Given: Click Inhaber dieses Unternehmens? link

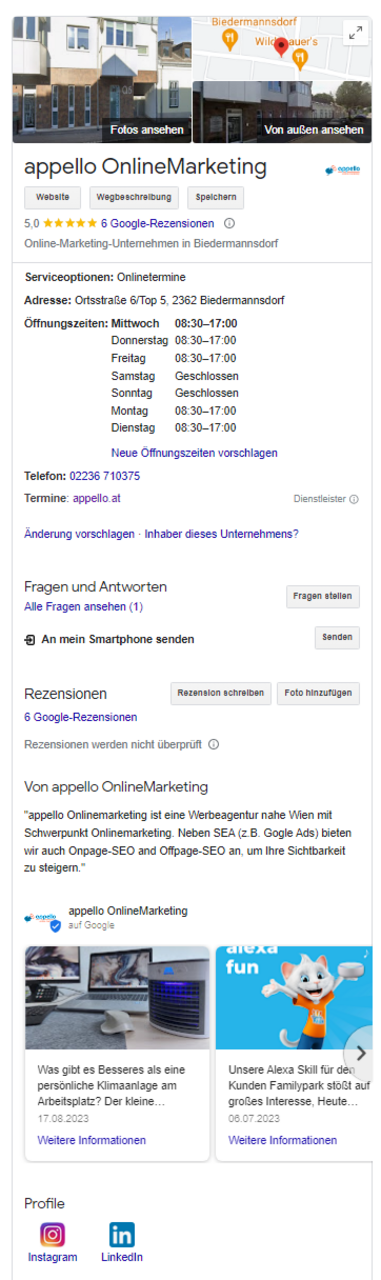Looking at the screenshot, I should click(x=221, y=534).
